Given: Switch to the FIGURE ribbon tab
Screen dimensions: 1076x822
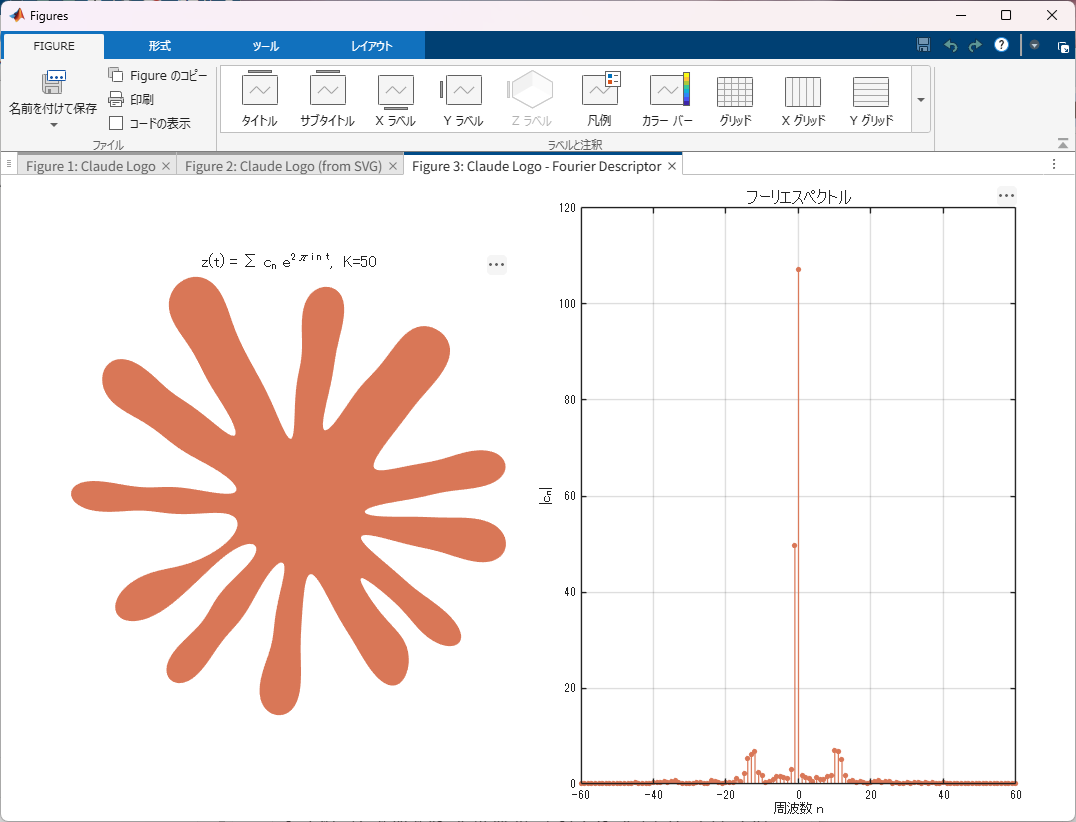Looking at the screenshot, I should 54,46.
